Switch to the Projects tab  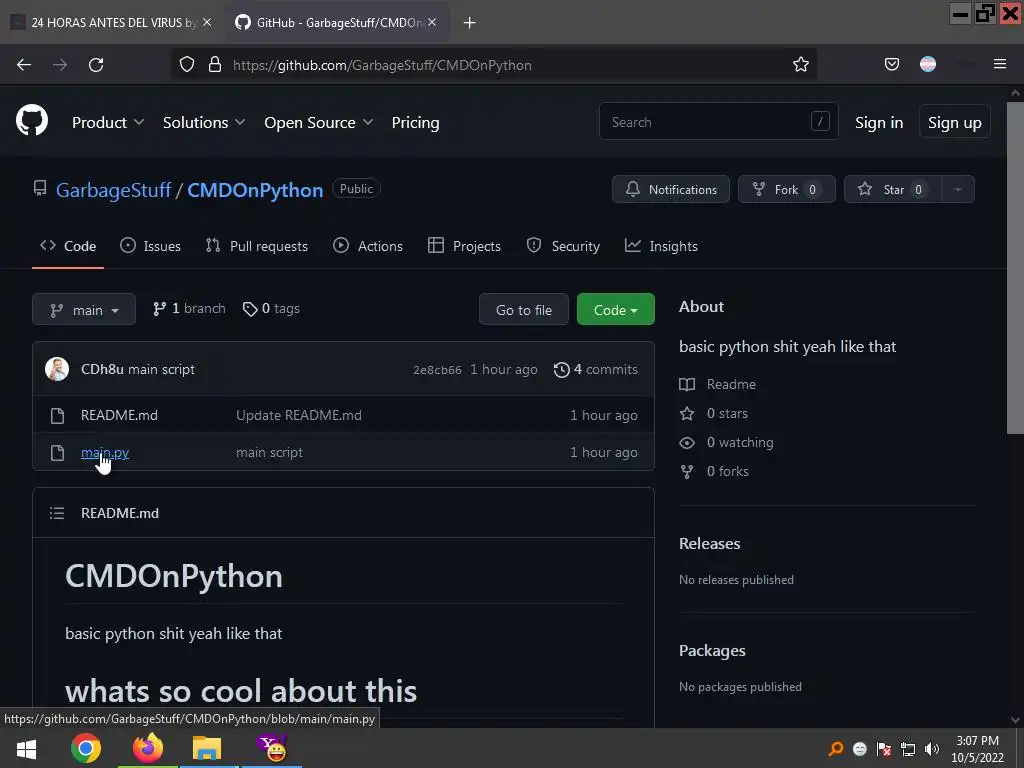[464, 246]
